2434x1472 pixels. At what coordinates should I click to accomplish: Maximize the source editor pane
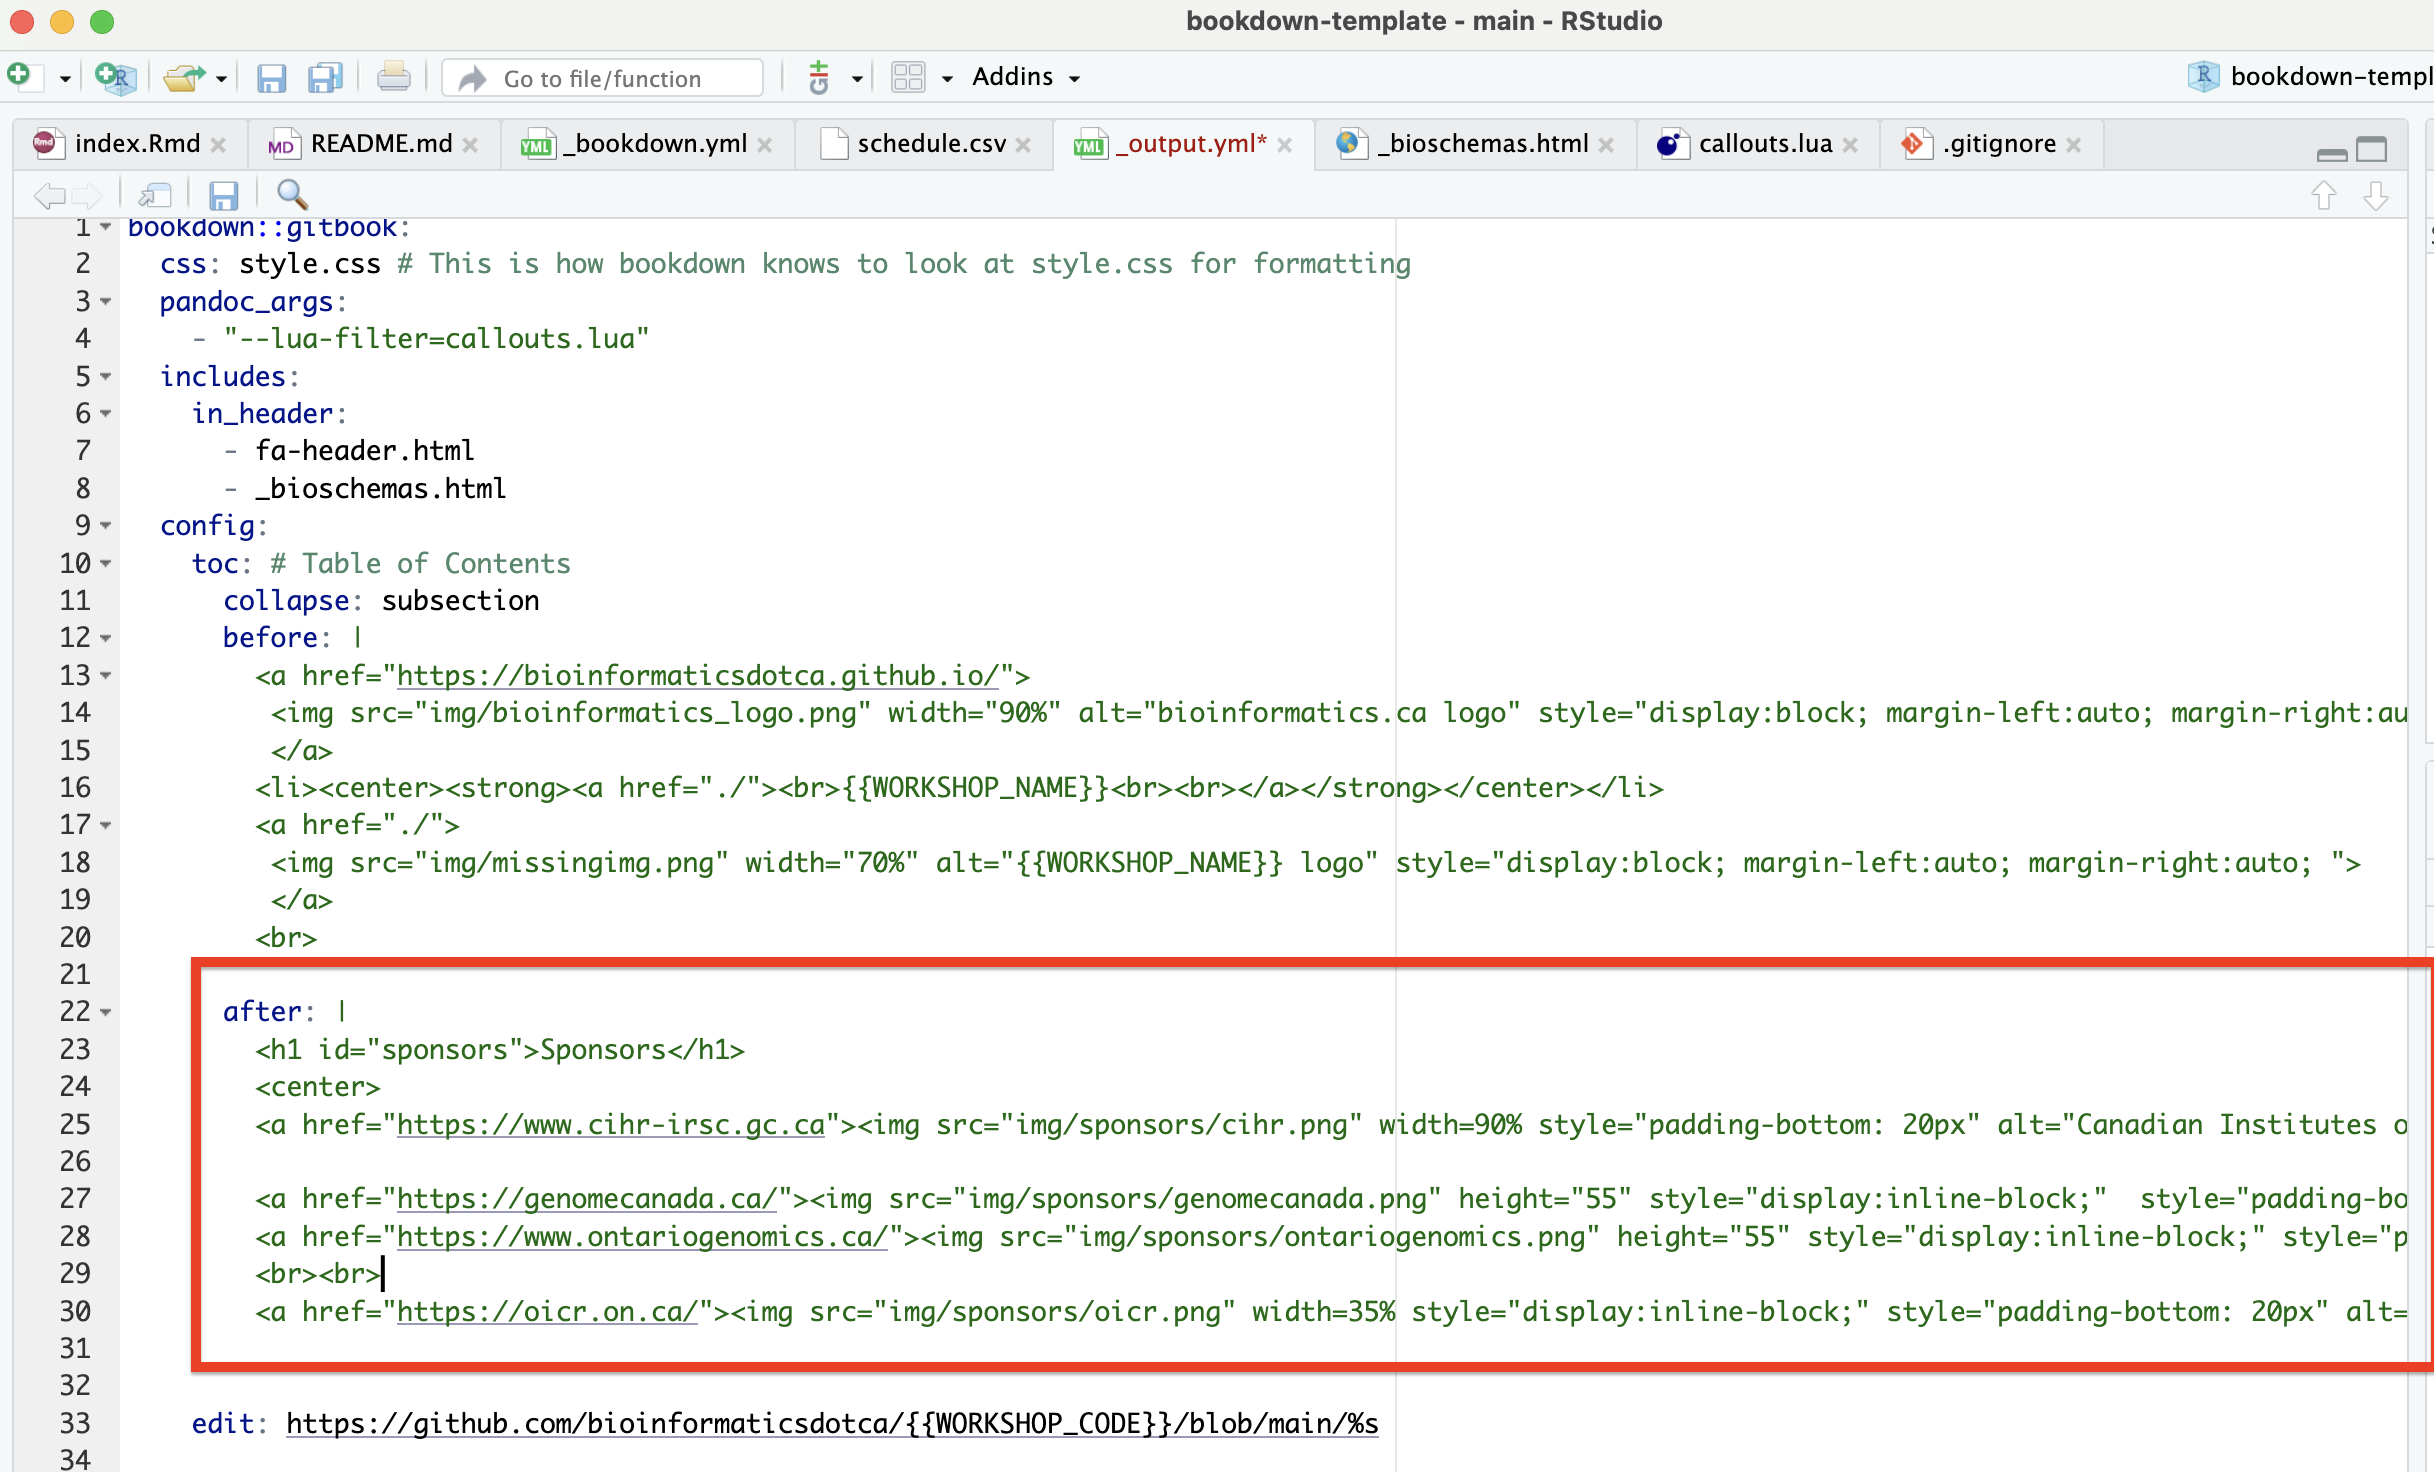tap(2371, 150)
